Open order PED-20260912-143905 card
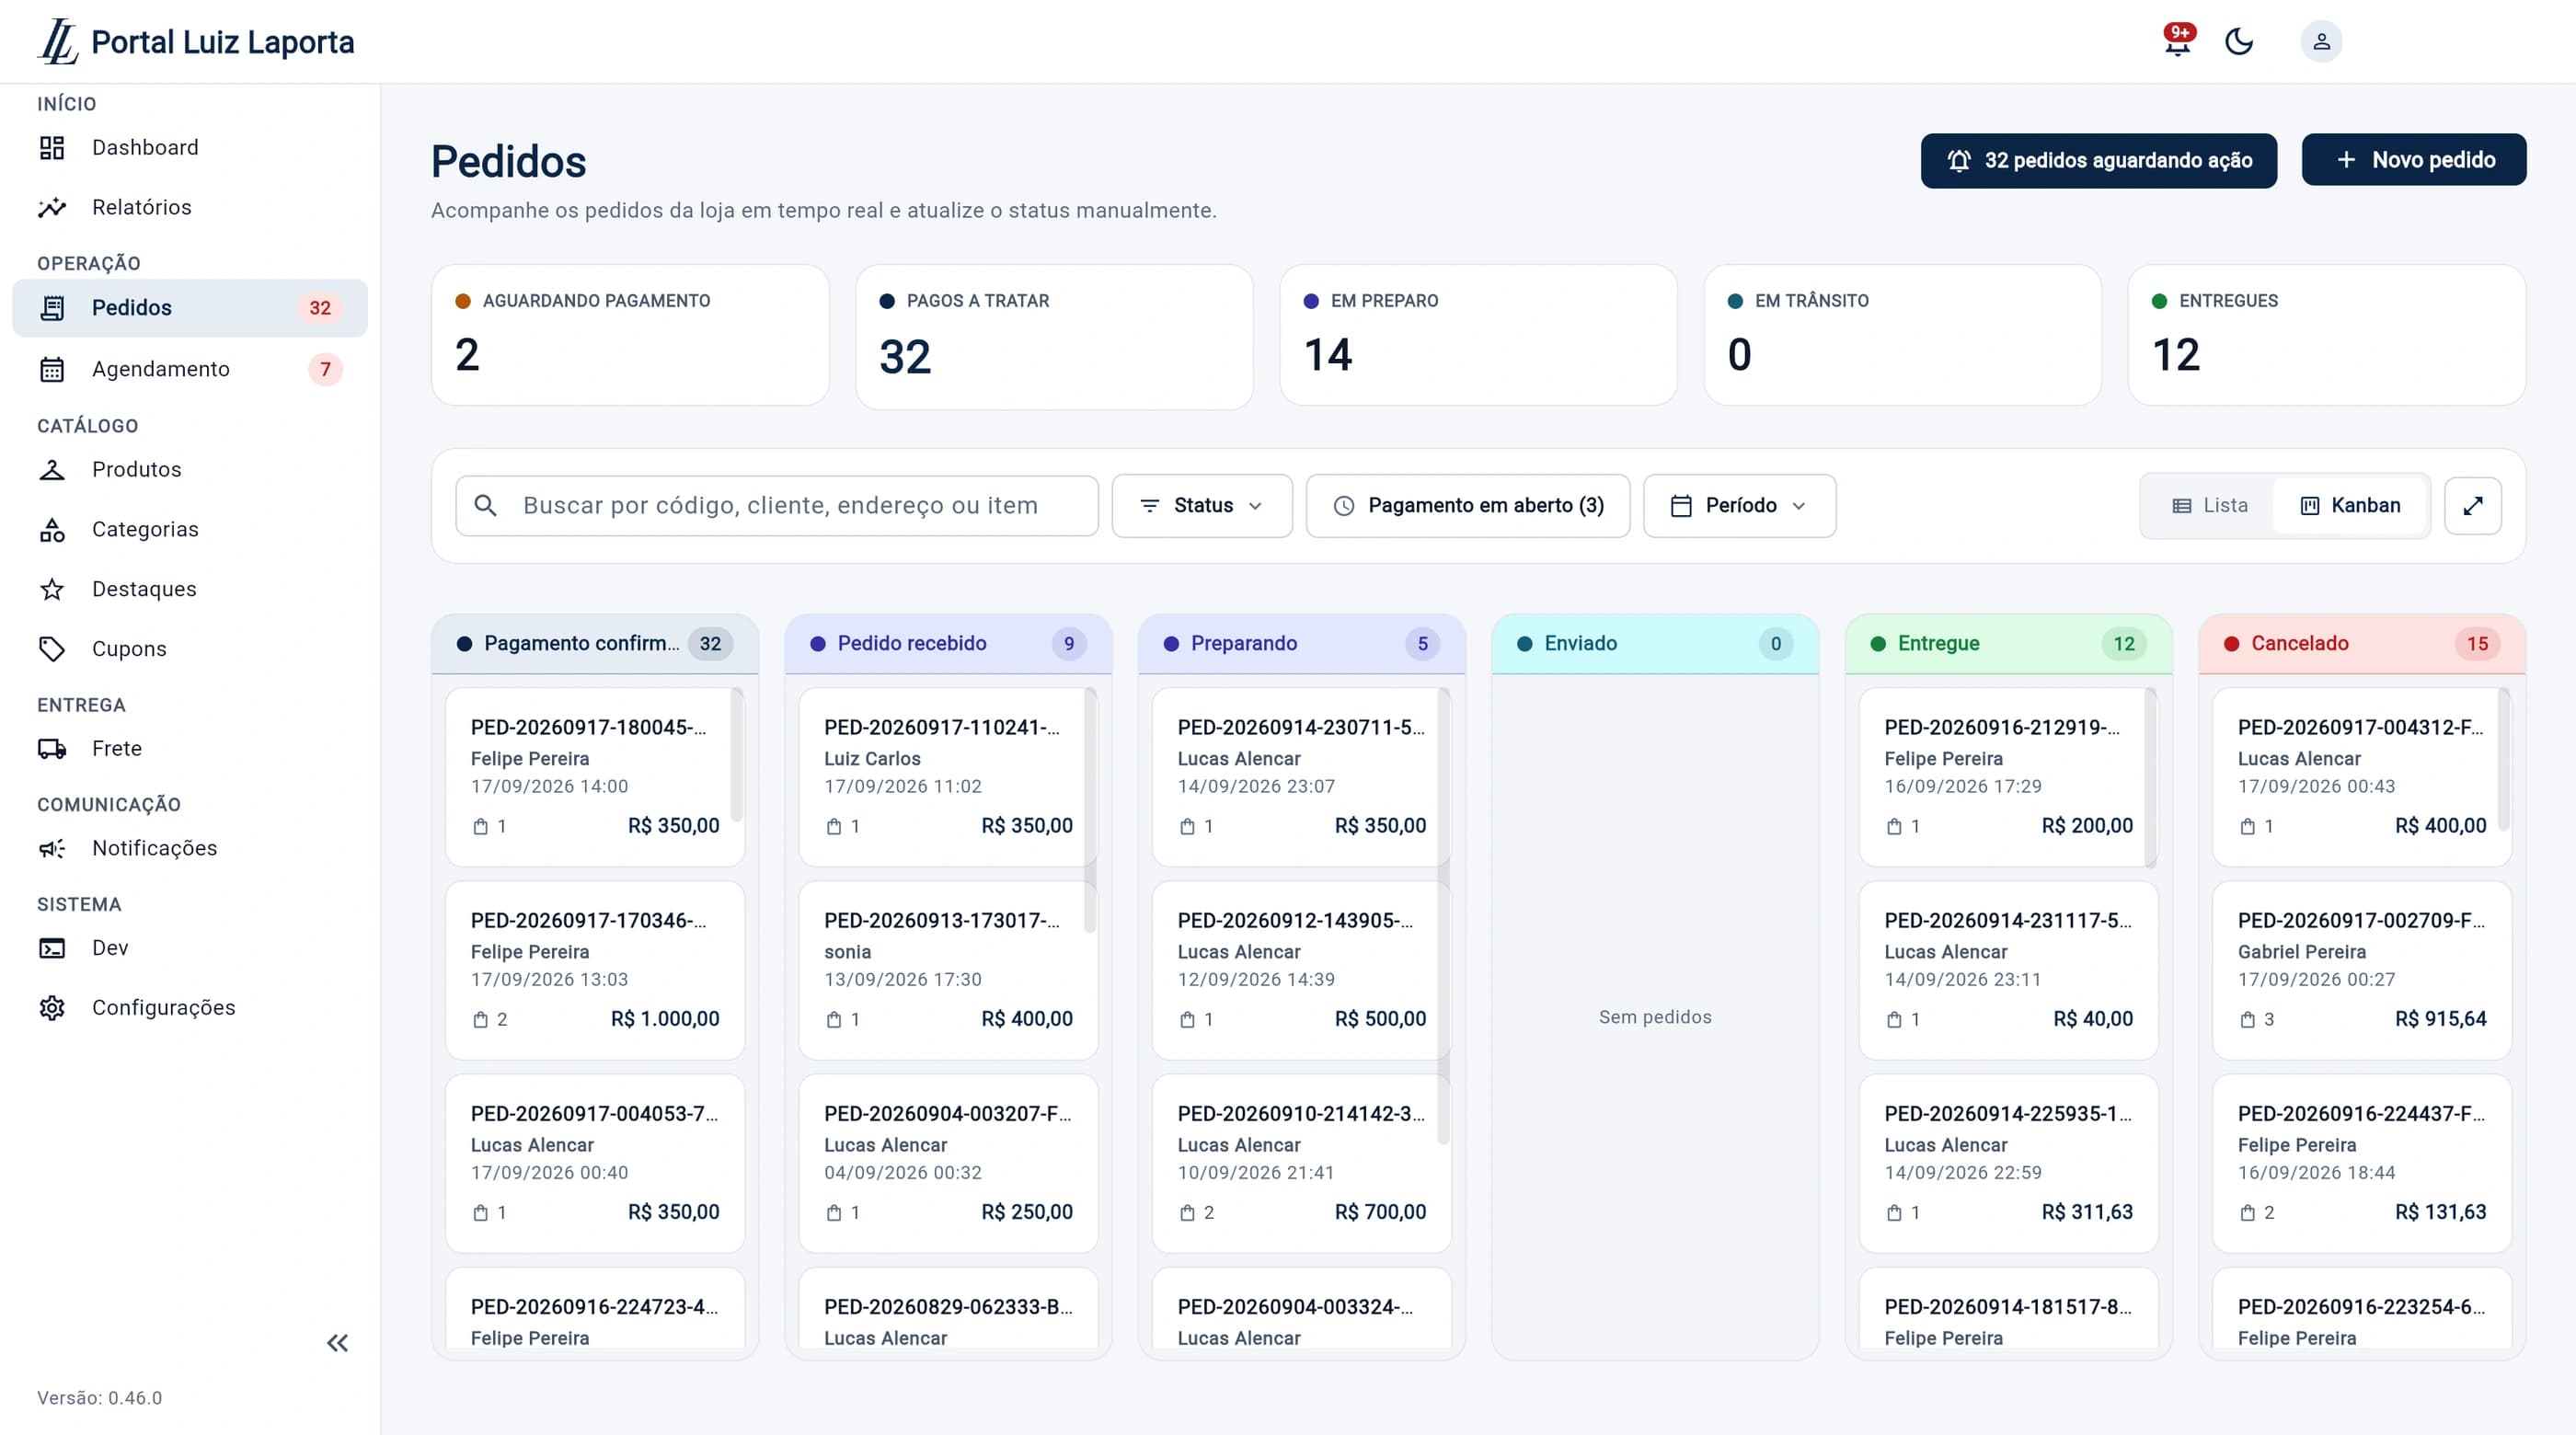The height and width of the screenshot is (1435, 2576). (x=1301, y=969)
